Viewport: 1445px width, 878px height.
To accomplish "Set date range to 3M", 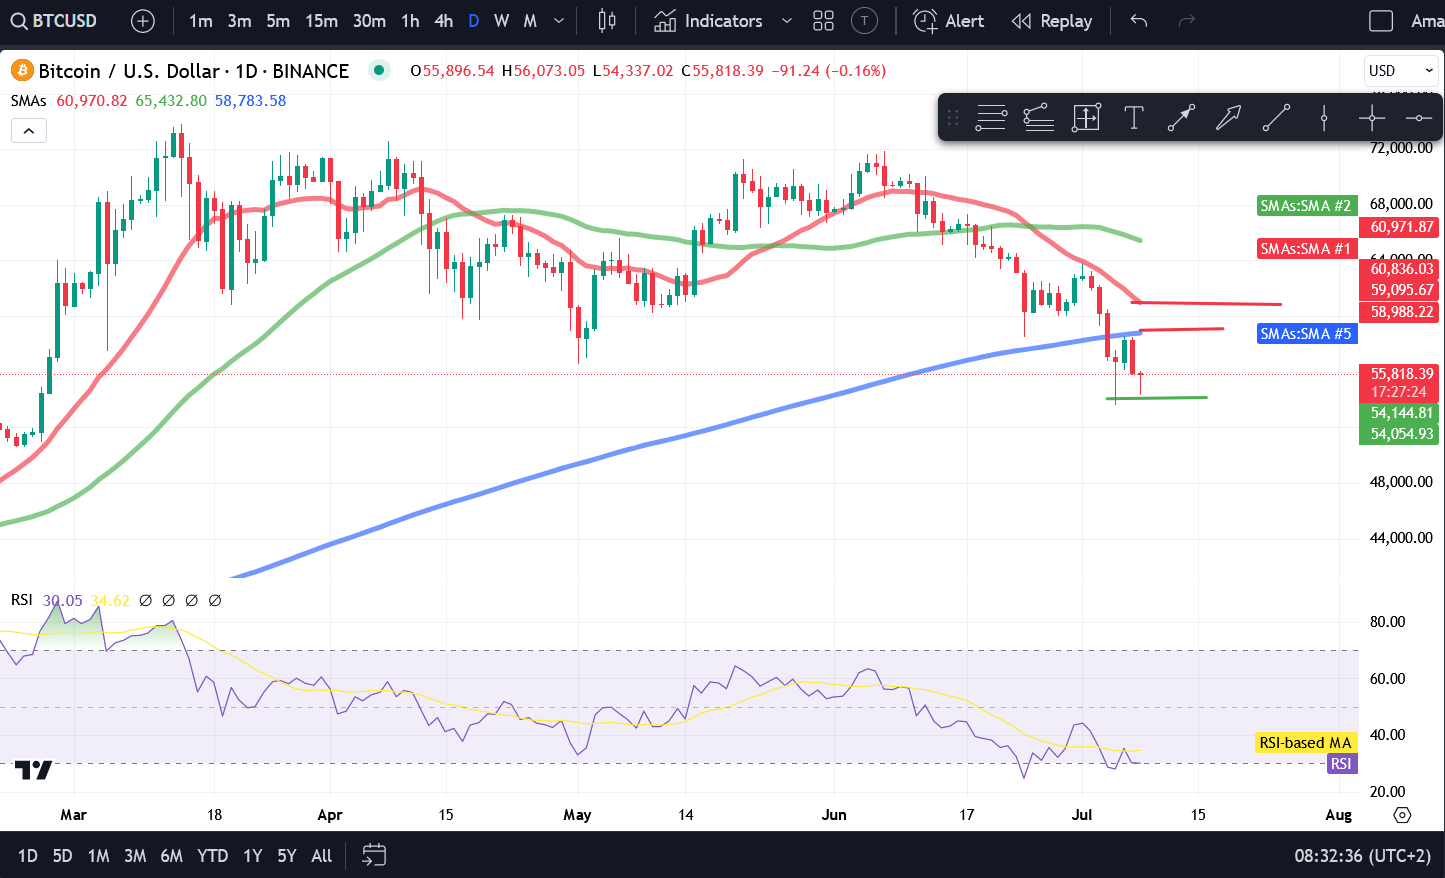I will [135, 856].
